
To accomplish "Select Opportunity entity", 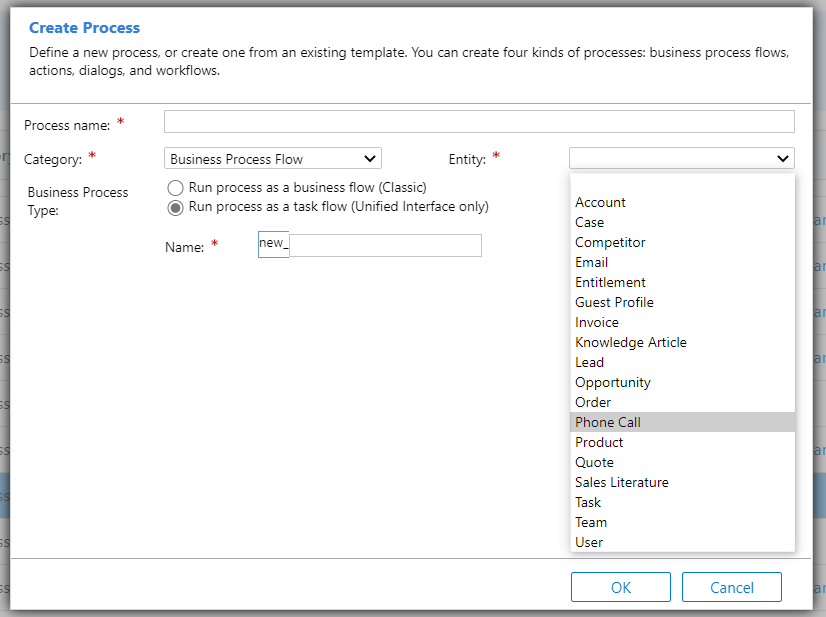I will (x=612, y=382).
